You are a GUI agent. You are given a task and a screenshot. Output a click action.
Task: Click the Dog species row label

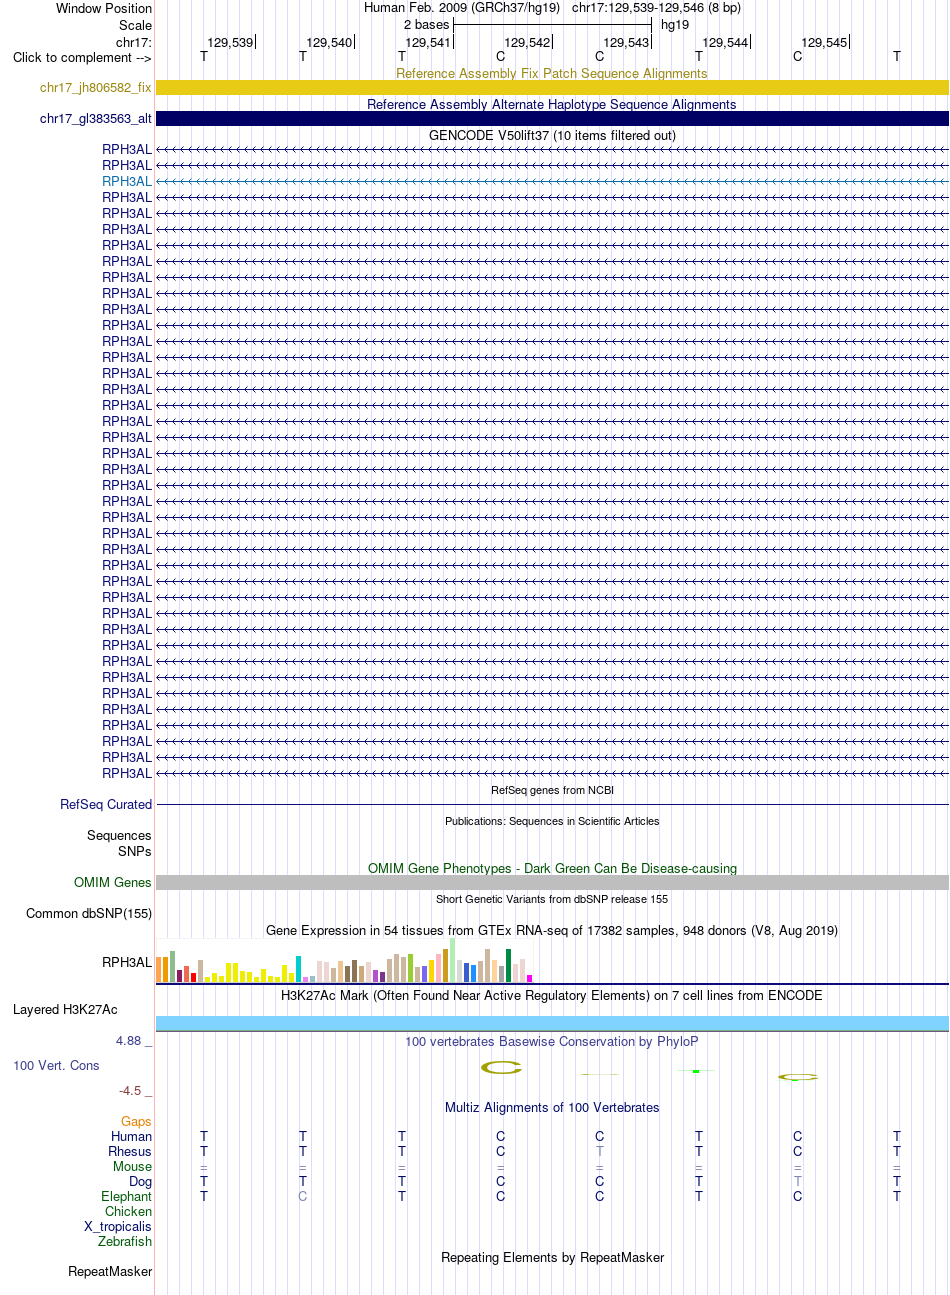point(141,1182)
